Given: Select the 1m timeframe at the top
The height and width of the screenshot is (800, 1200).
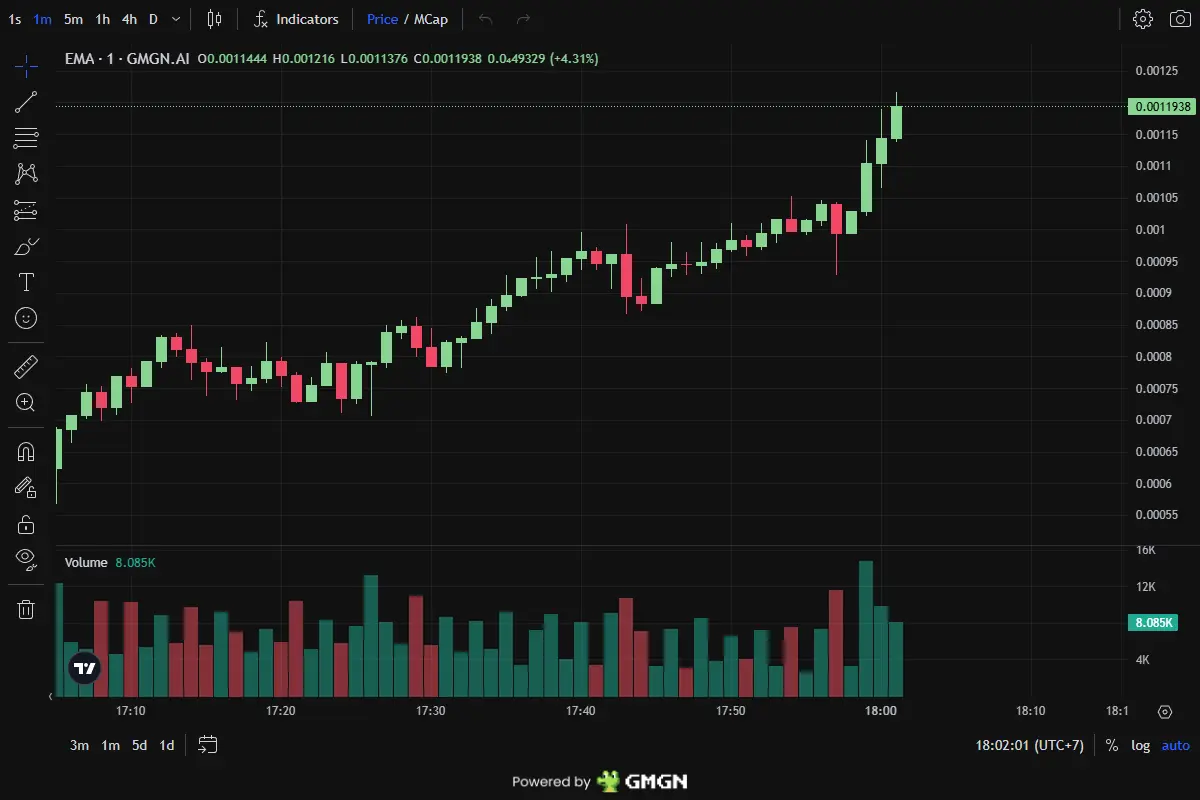Looking at the screenshot, I should click(x=42, y=19).
